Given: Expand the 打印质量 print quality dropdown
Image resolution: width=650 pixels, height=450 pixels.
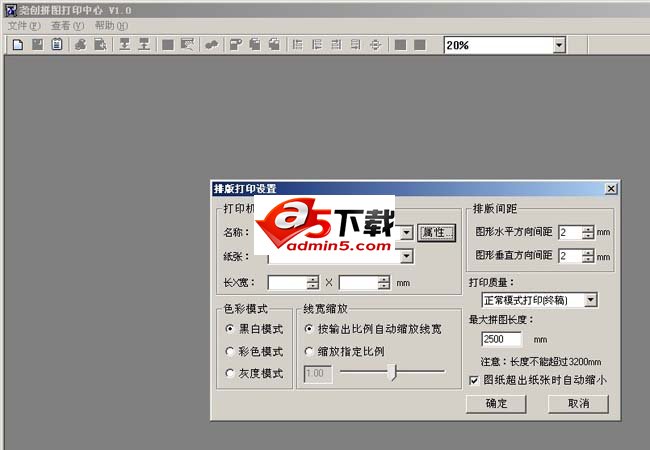Looking at the screenshot, I should point(591,300).
